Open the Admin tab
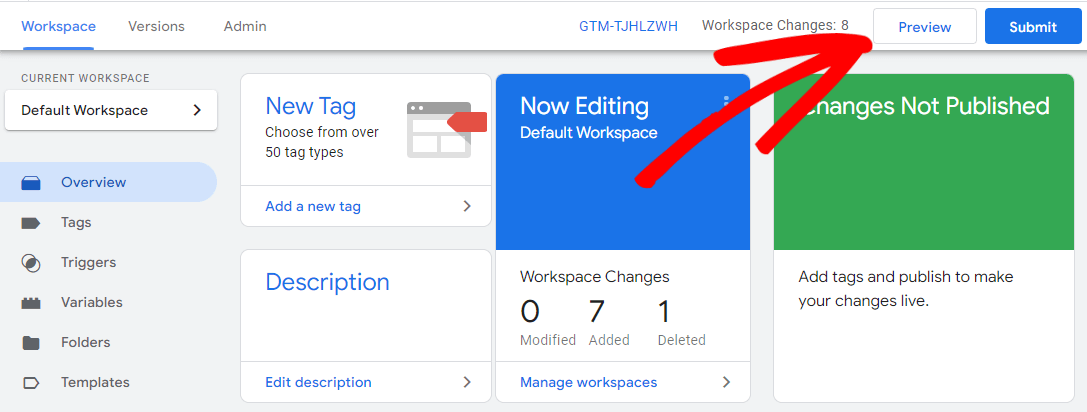1087x412 pixels. click(245, 26)
